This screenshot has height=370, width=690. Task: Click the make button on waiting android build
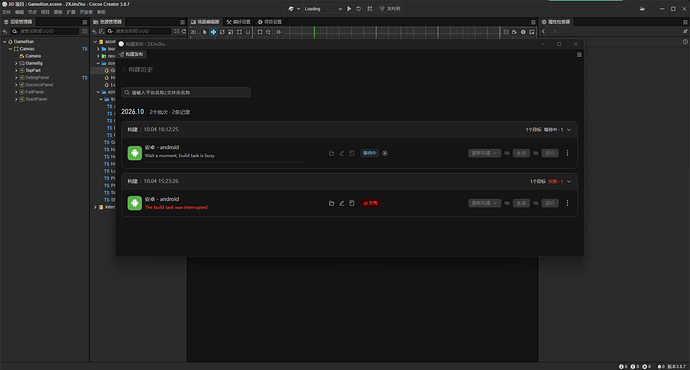521,153
